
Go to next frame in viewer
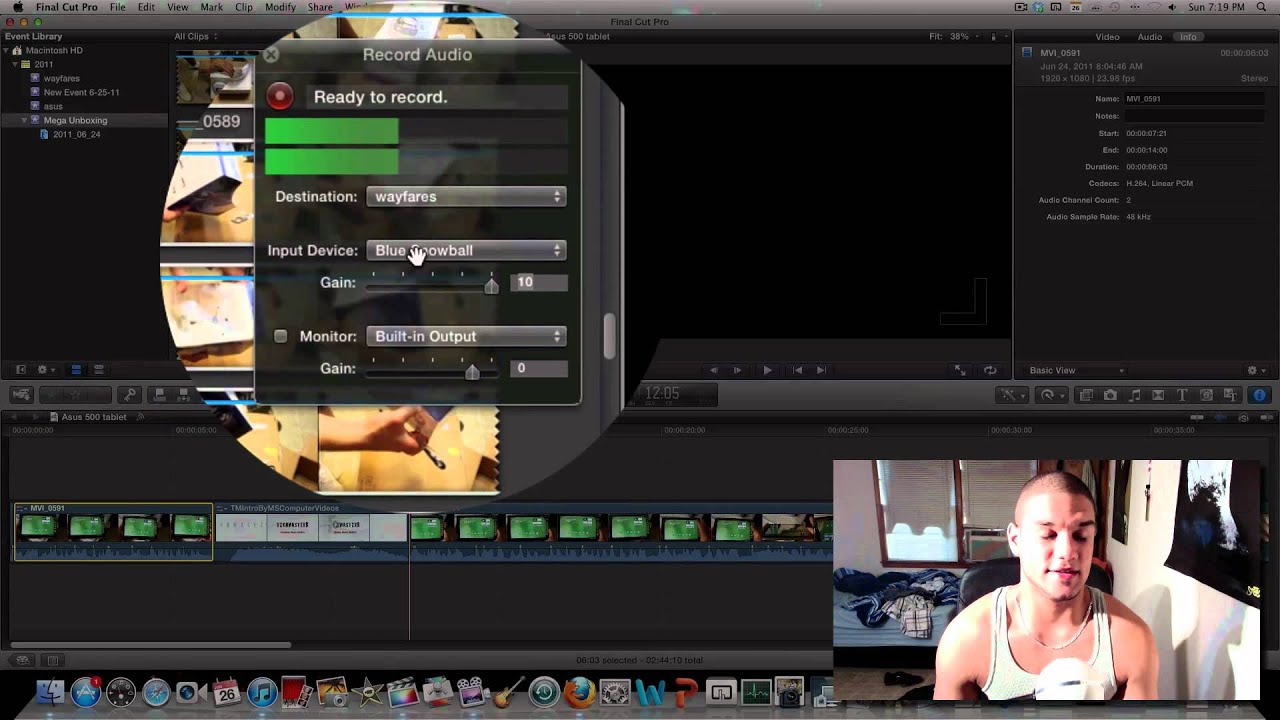click(737, 371)
